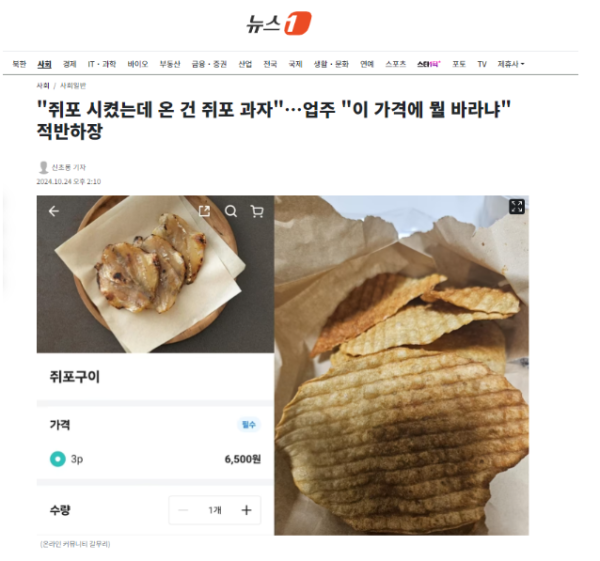Screen dimensions: 600x561
Task: Select the 3p price radio option
Action: 58,458
